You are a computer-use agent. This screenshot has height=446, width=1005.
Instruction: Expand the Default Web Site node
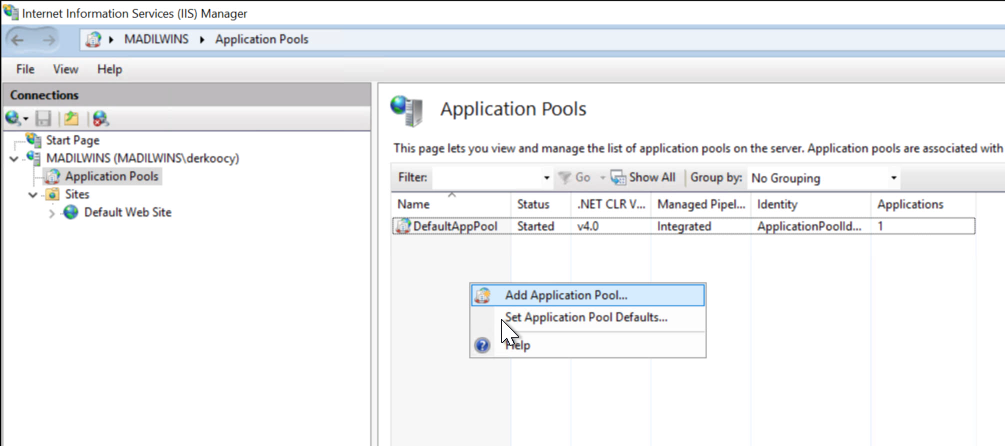52,213
